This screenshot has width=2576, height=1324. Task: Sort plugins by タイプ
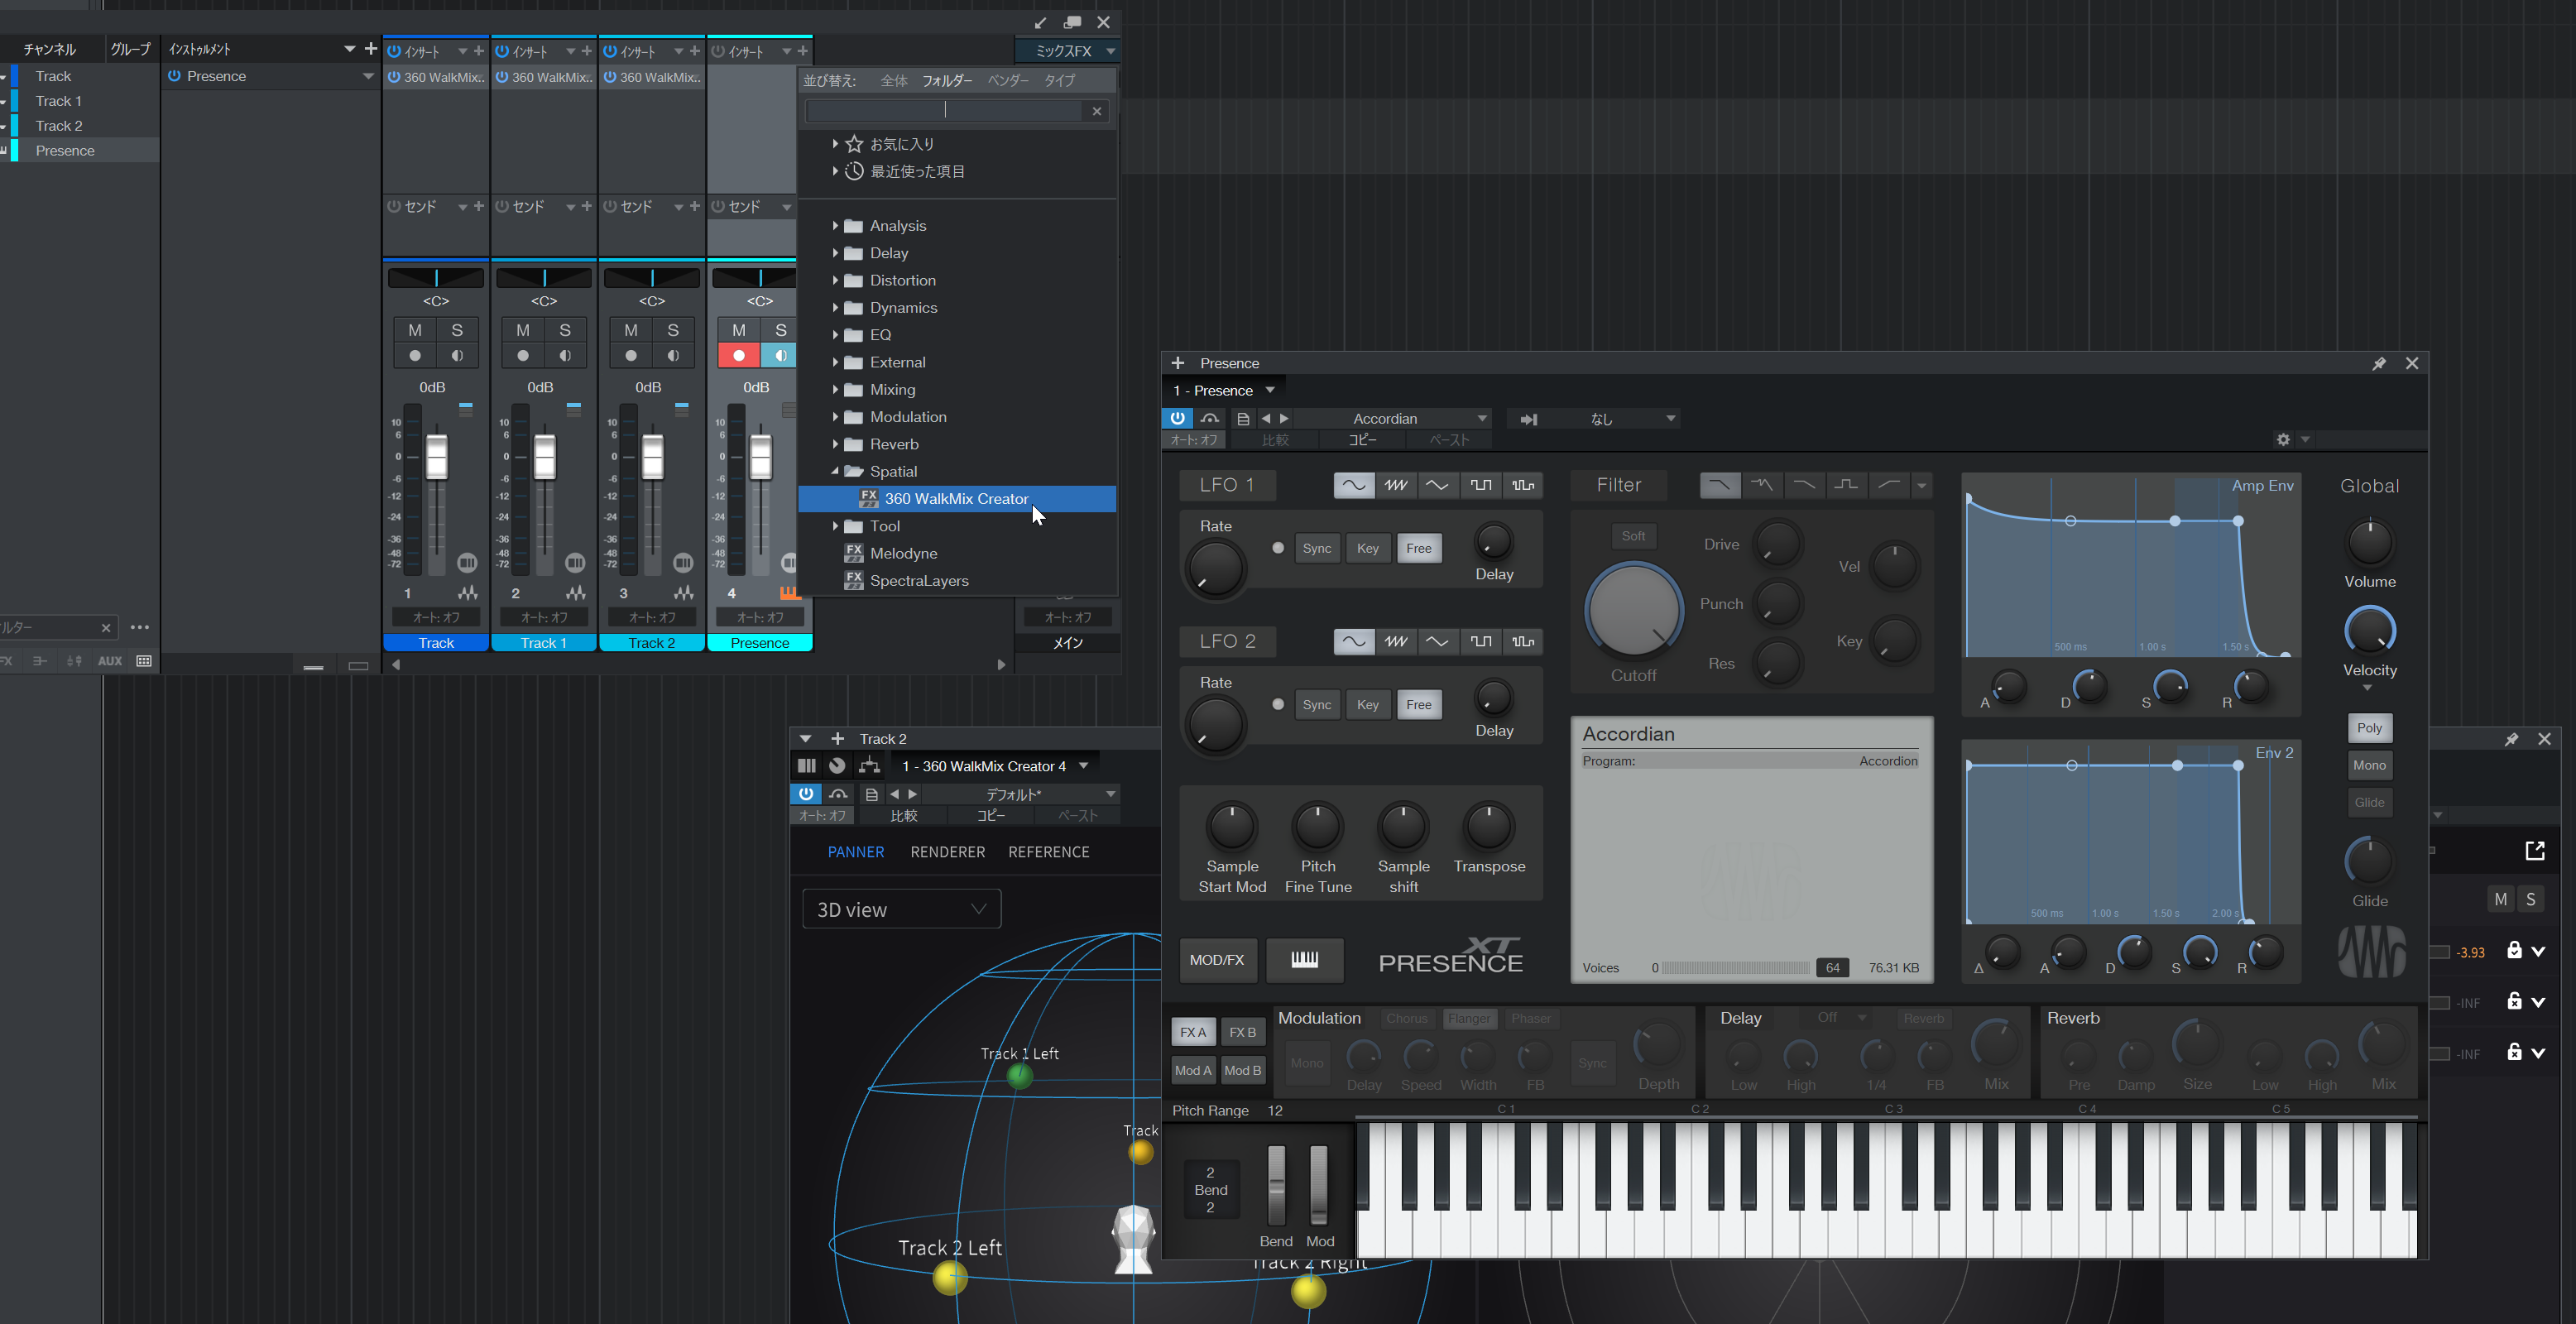(x=1060, y=81)
